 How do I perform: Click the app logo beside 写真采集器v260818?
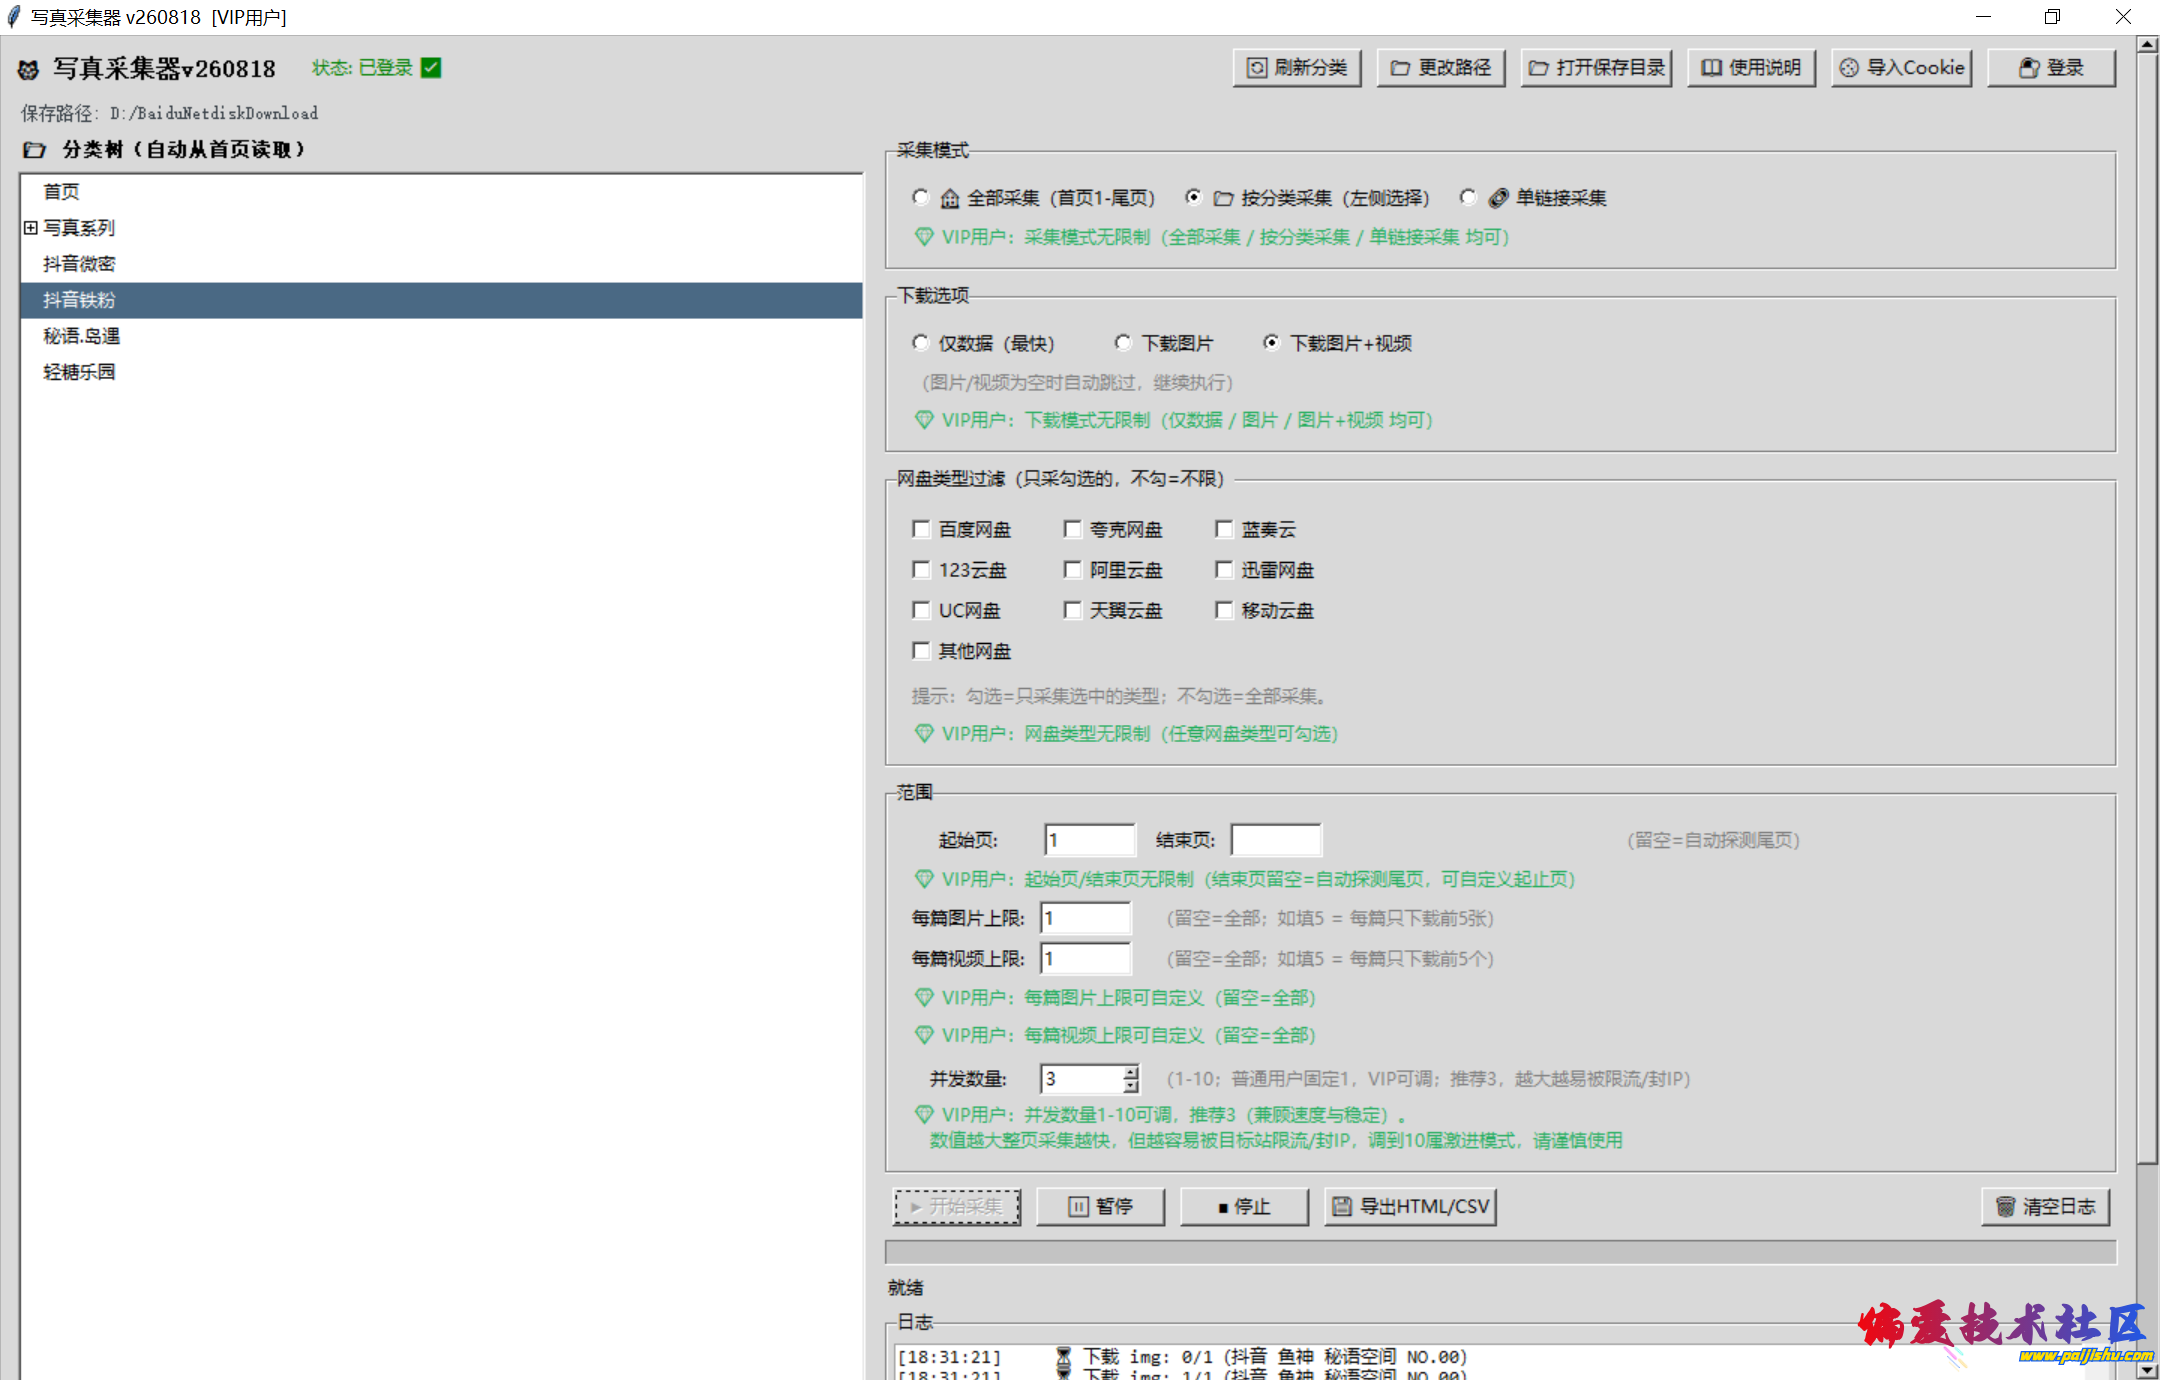tap(29, 69)
